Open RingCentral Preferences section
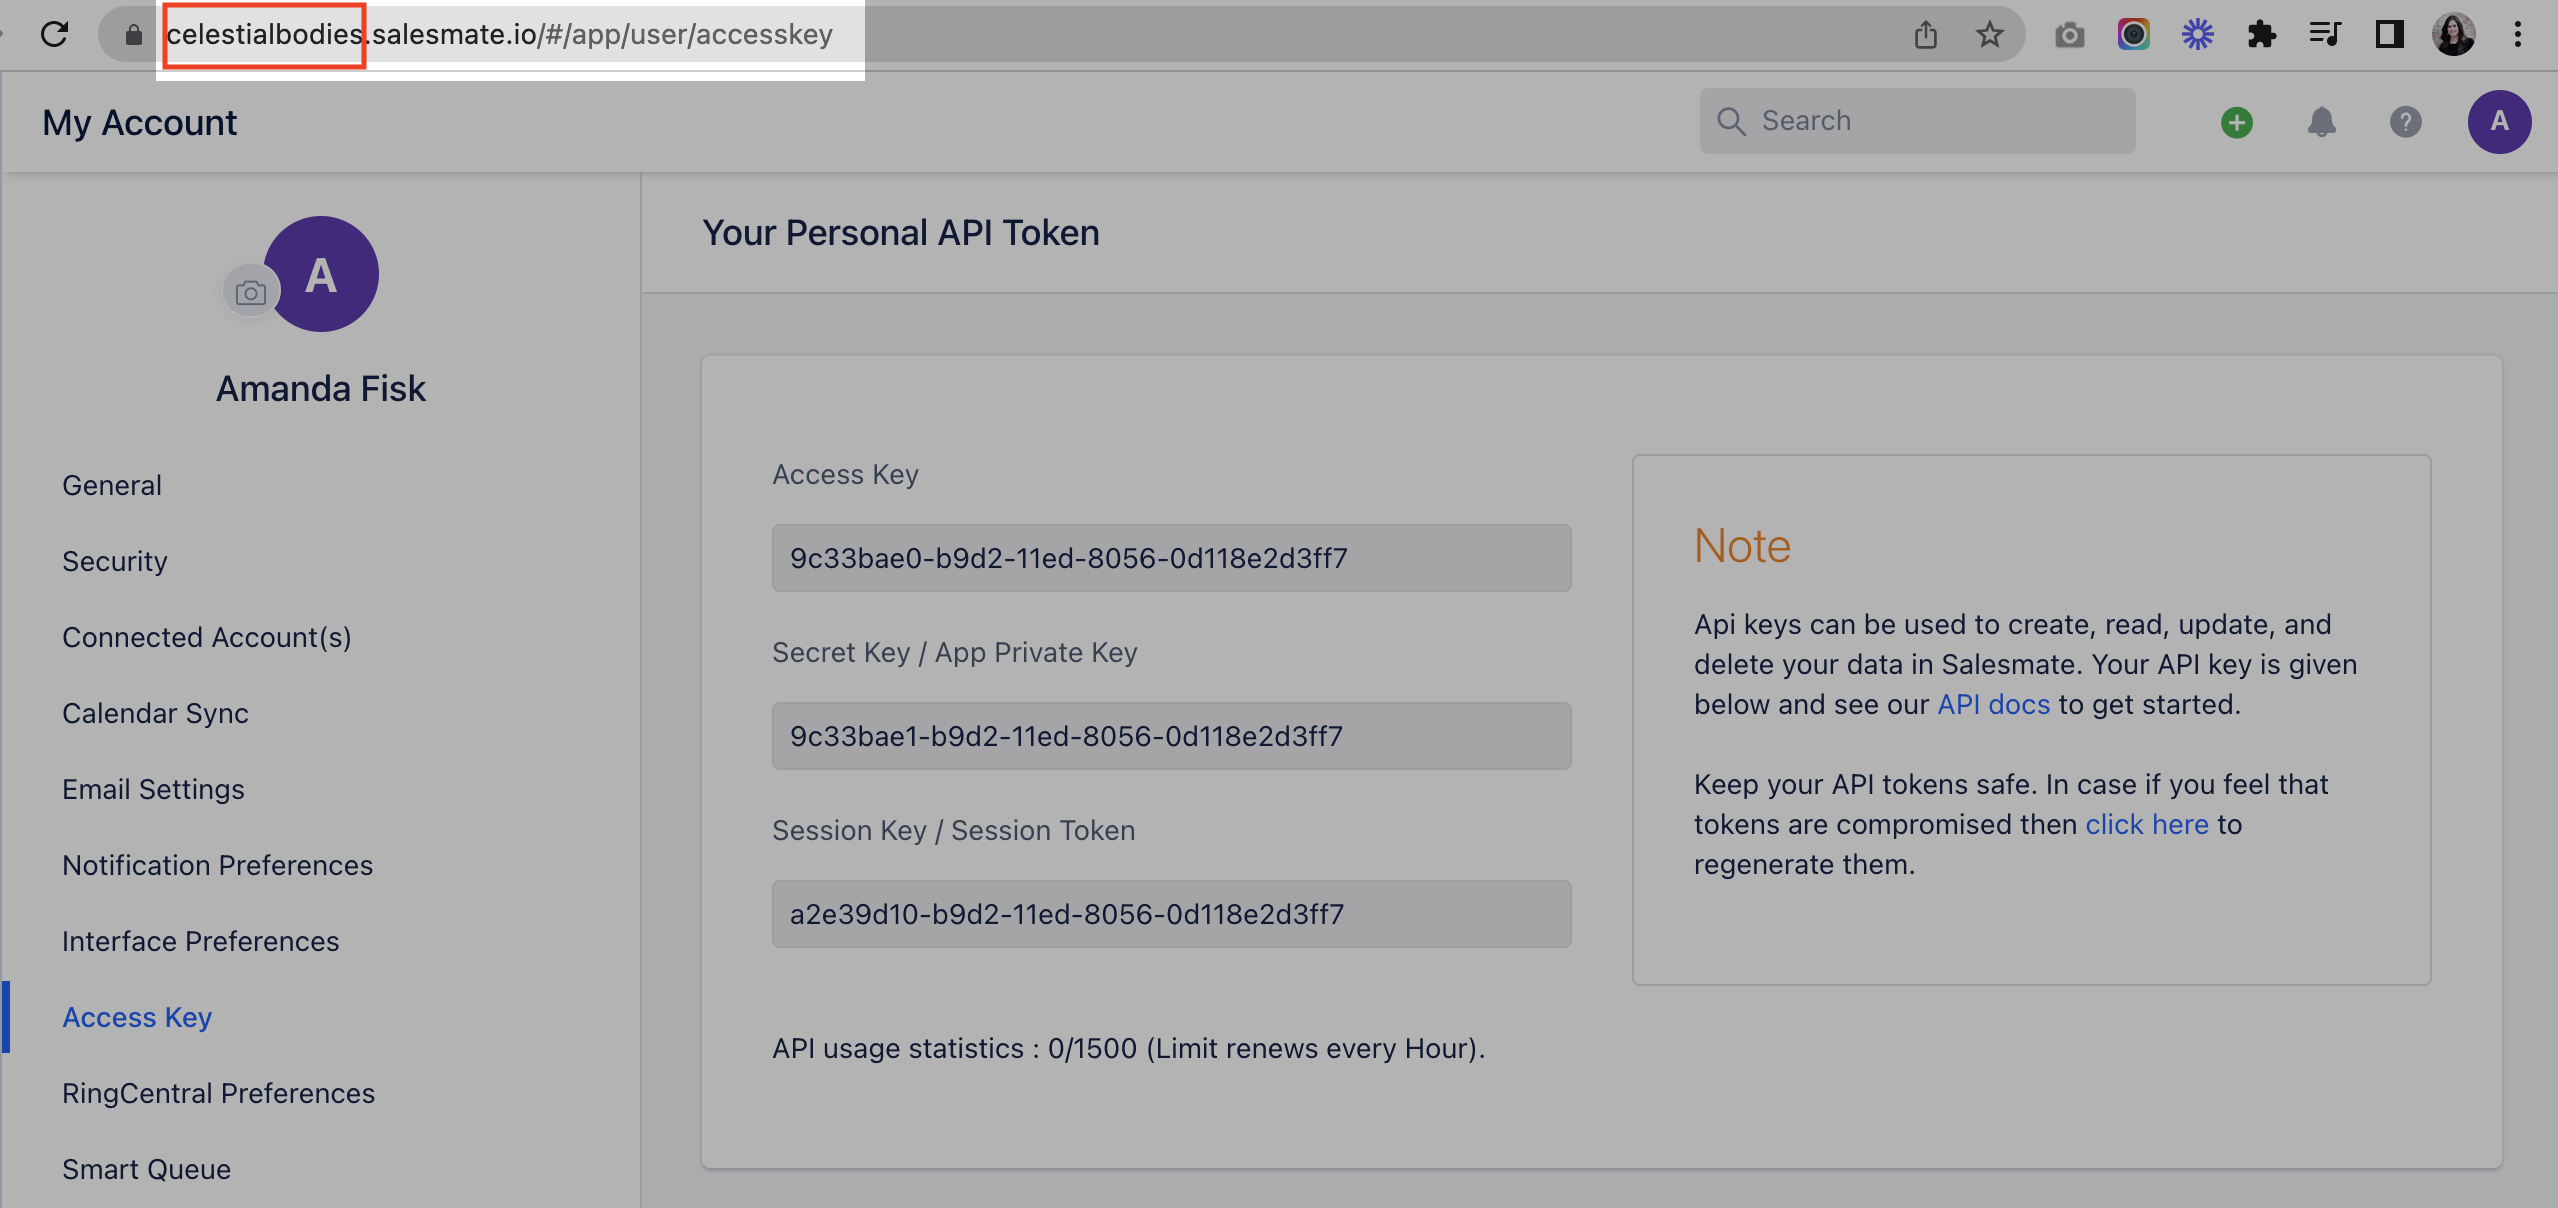The width and height of the screenshot is (2558, 1208). [218, 1093]
